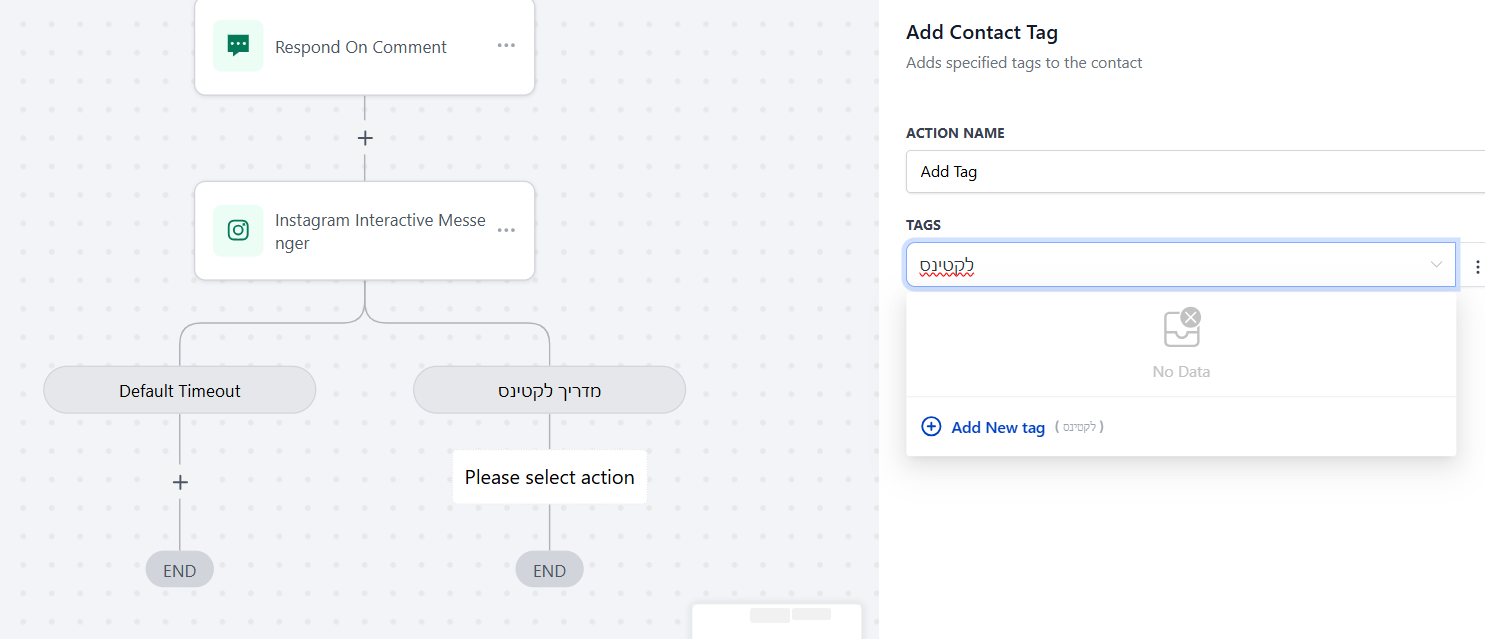This screenshot has width=1485, height=639.
Task: Click the Tags search field containing לקטינס
Action: pos(1181,265)
